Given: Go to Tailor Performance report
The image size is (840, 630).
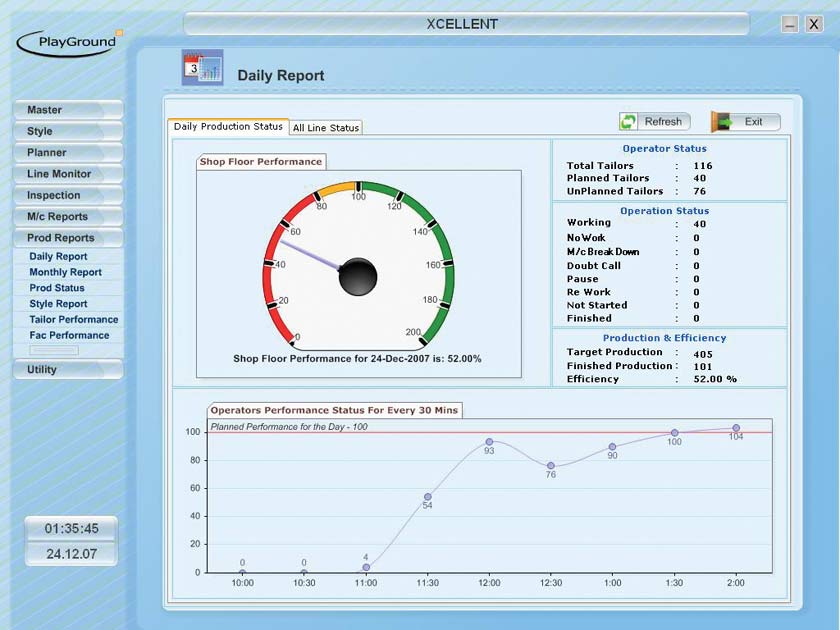Looking at the screenshot, I should pyautogui.click(x=73, y=320).
